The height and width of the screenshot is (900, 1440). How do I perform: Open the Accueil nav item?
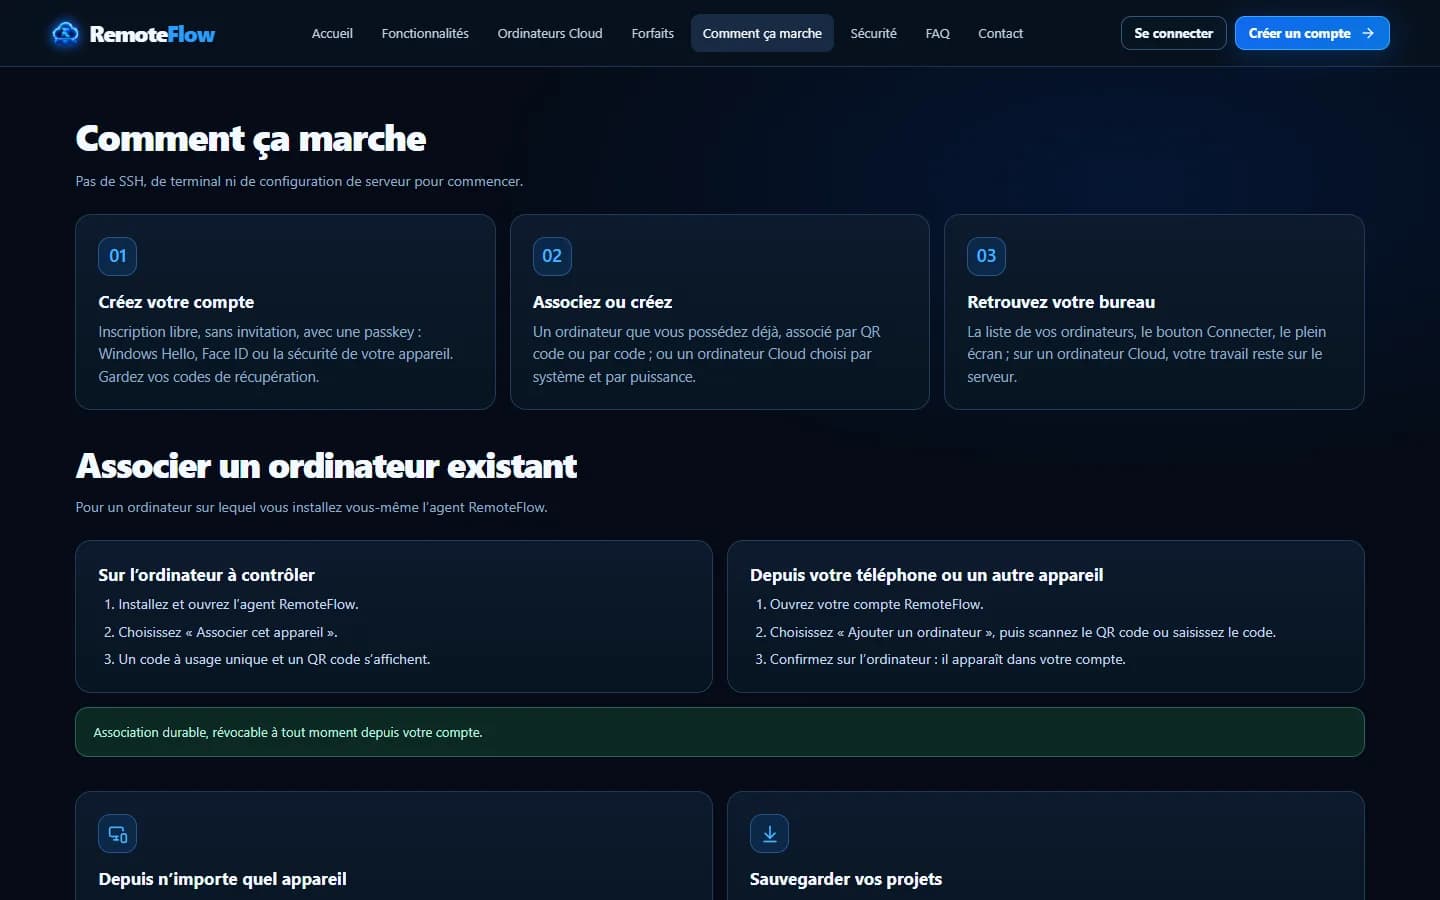pyautogui.click(x=332, y=33)
